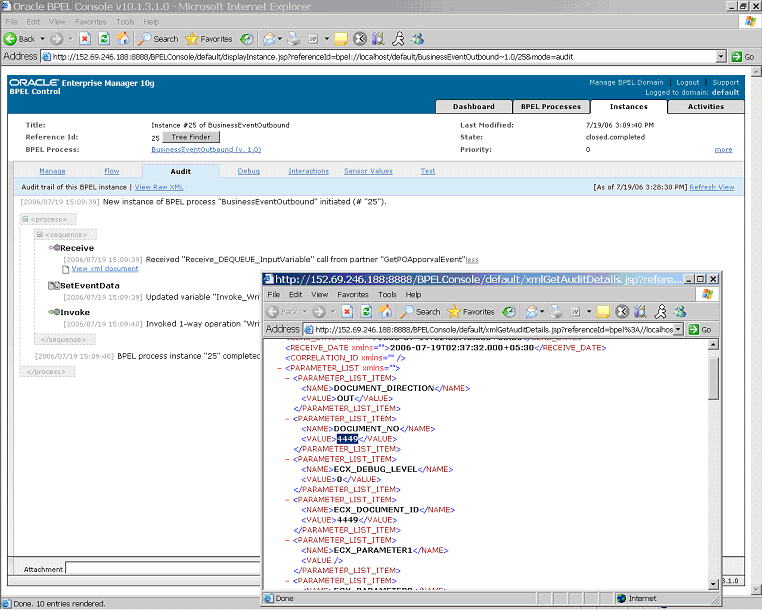Image resolution: width=762 pixels, height=610 pixels.
Task: Click Search in main browser toolbar
Action: pyautogui.click(x=158, y=39)
